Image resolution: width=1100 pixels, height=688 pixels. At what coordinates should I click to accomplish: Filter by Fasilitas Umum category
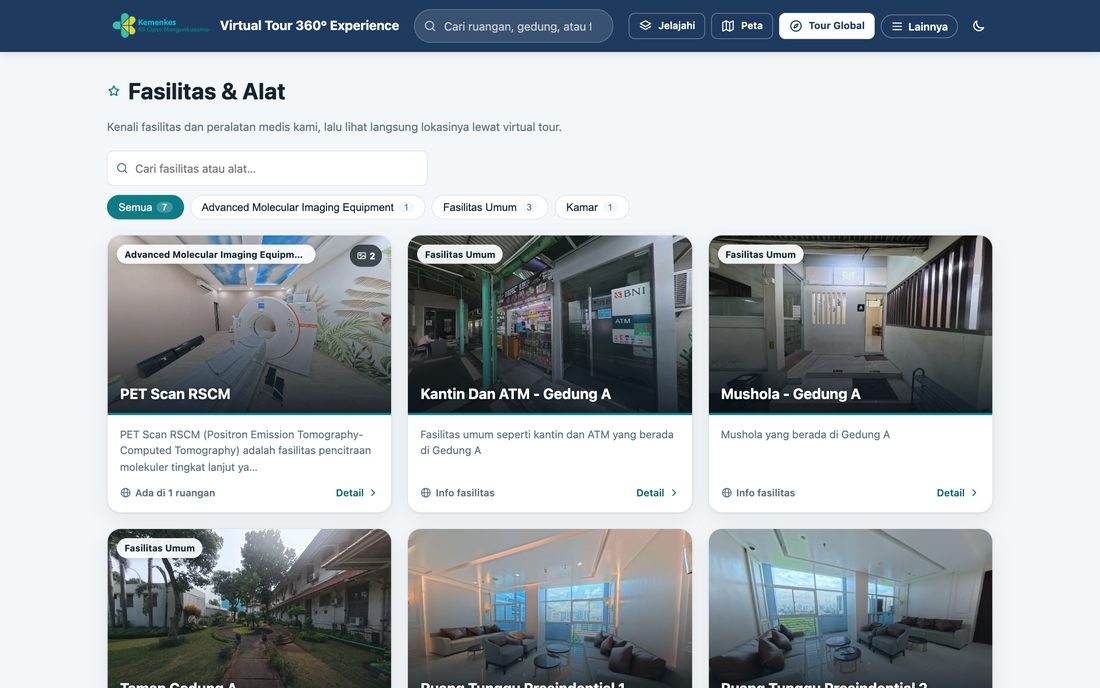coord(490,207)
